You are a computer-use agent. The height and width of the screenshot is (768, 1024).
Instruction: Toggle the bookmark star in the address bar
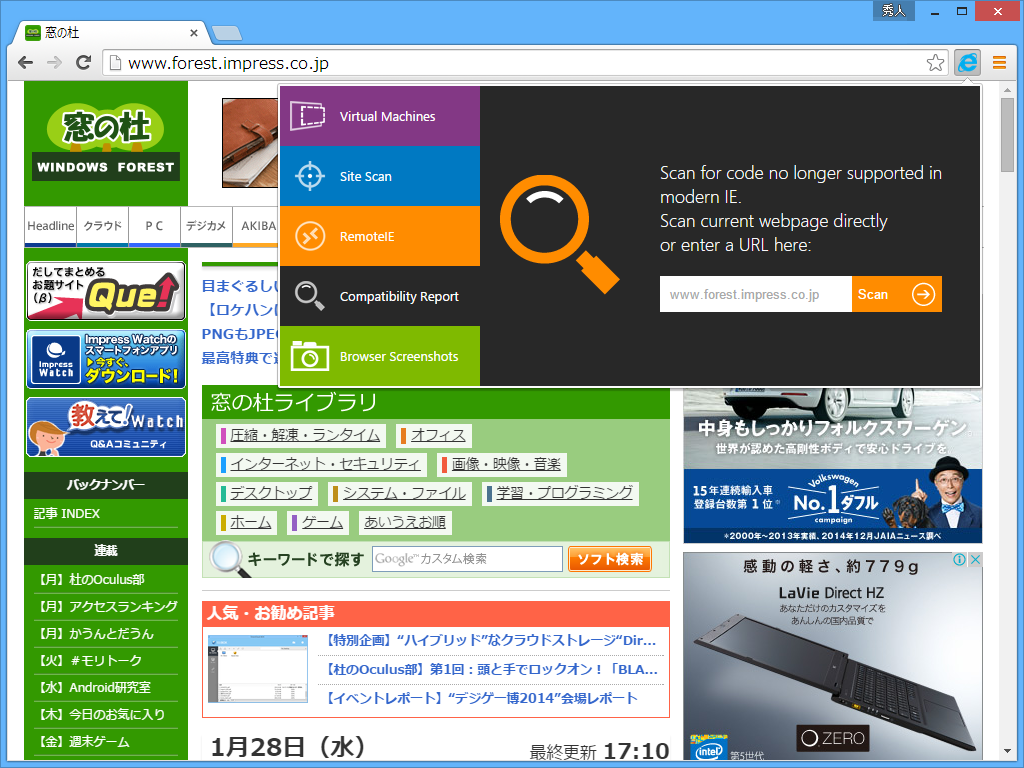pyautogui.click(x=935, y=62)
